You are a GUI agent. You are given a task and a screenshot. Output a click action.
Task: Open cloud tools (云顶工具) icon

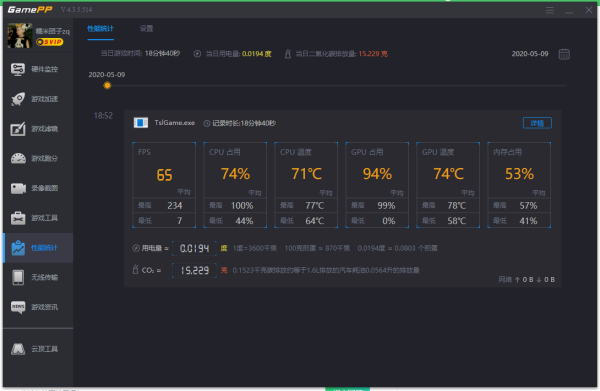tap(18, 349)
